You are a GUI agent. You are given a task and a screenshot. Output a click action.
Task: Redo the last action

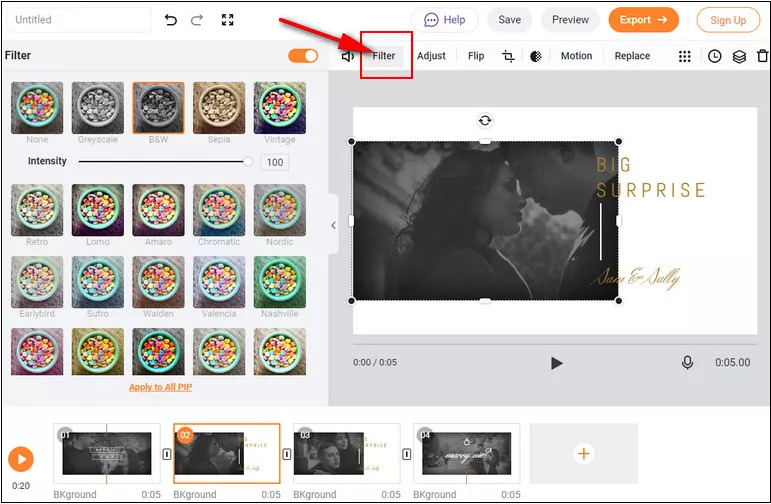click(197, 20)
